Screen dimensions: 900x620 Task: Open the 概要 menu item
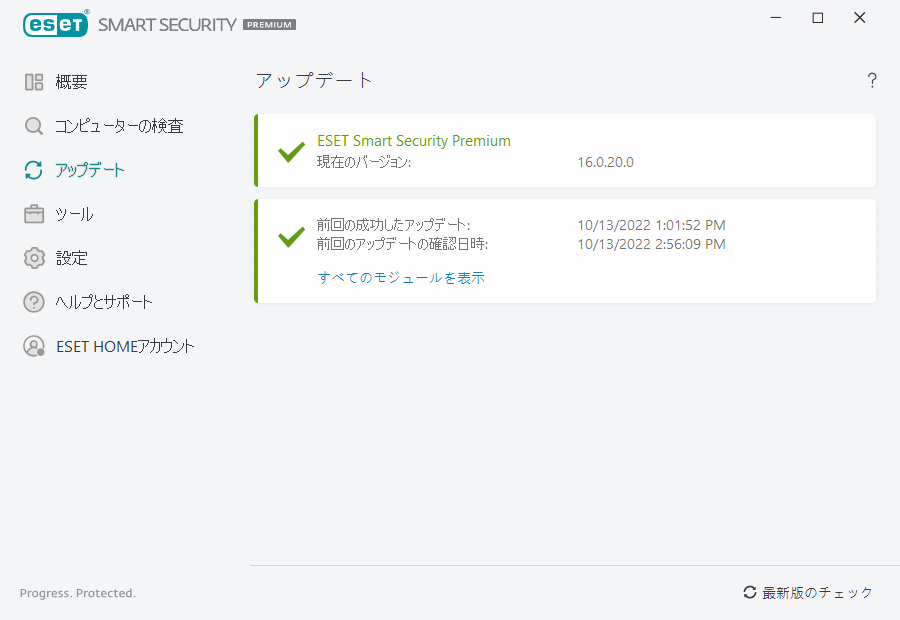72,82
